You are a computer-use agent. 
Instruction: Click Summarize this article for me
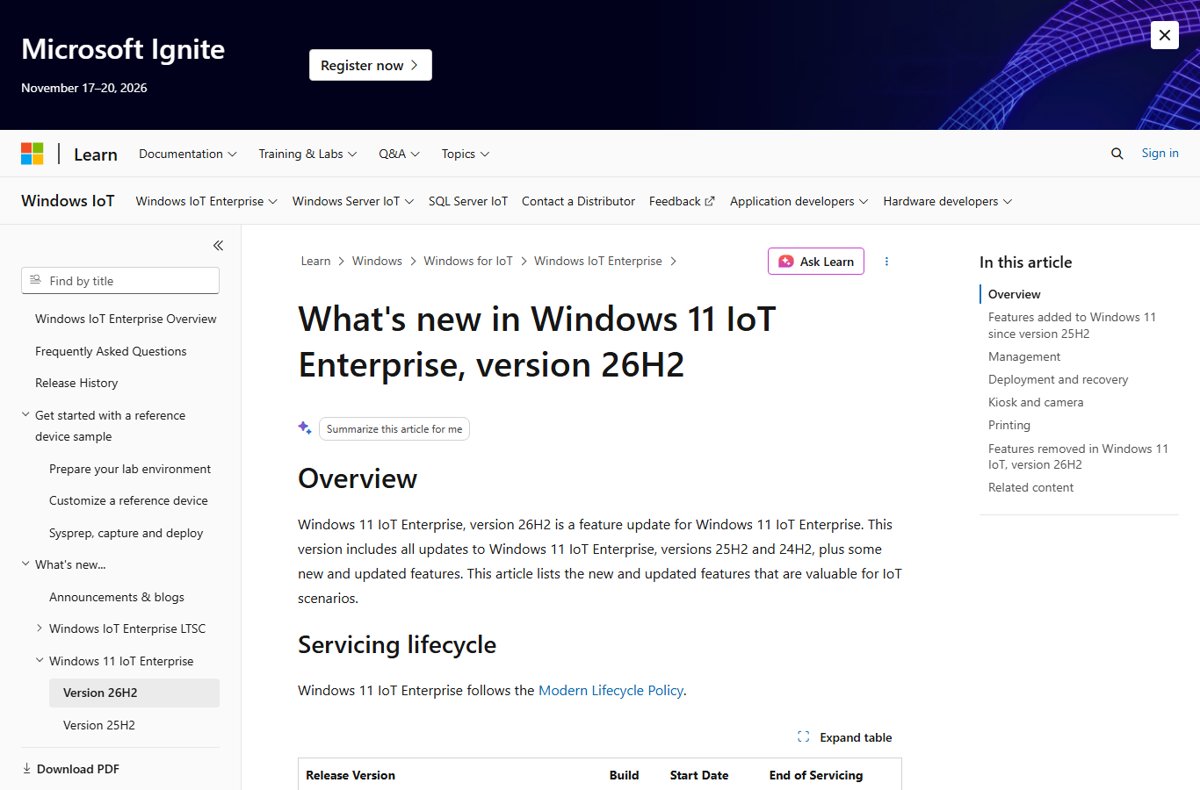coord(394,429)
